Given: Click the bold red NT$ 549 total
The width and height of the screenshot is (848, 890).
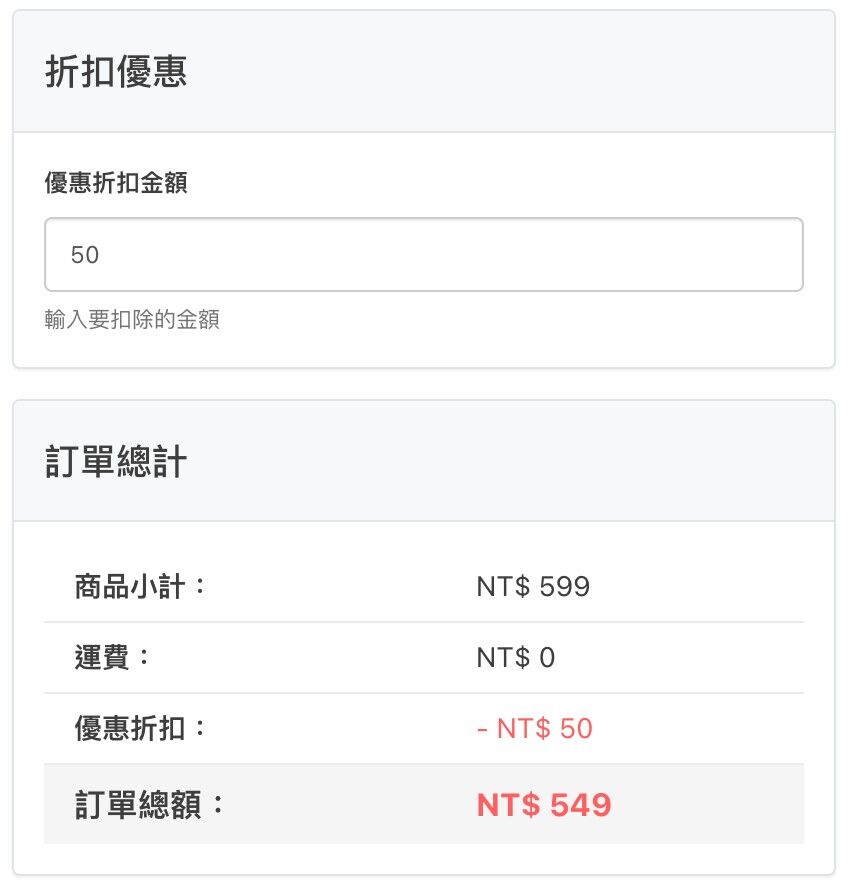Looking at the screenshot, I should click(x=543, y=805).
